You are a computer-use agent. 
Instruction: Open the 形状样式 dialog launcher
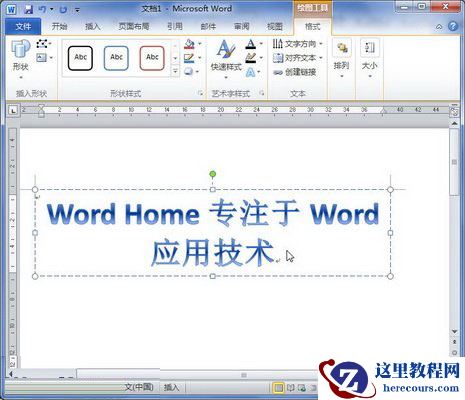[200, 93]
